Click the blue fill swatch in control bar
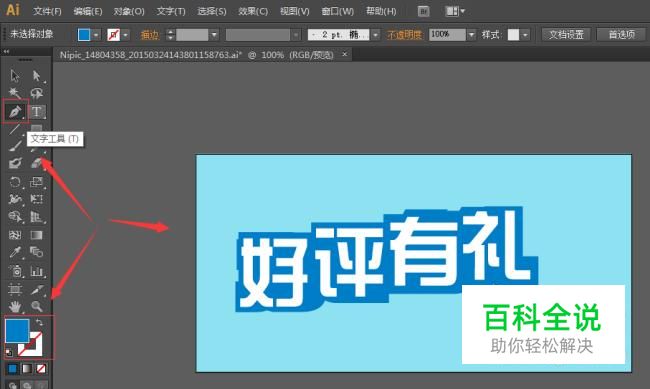 [x=84, y=35]
